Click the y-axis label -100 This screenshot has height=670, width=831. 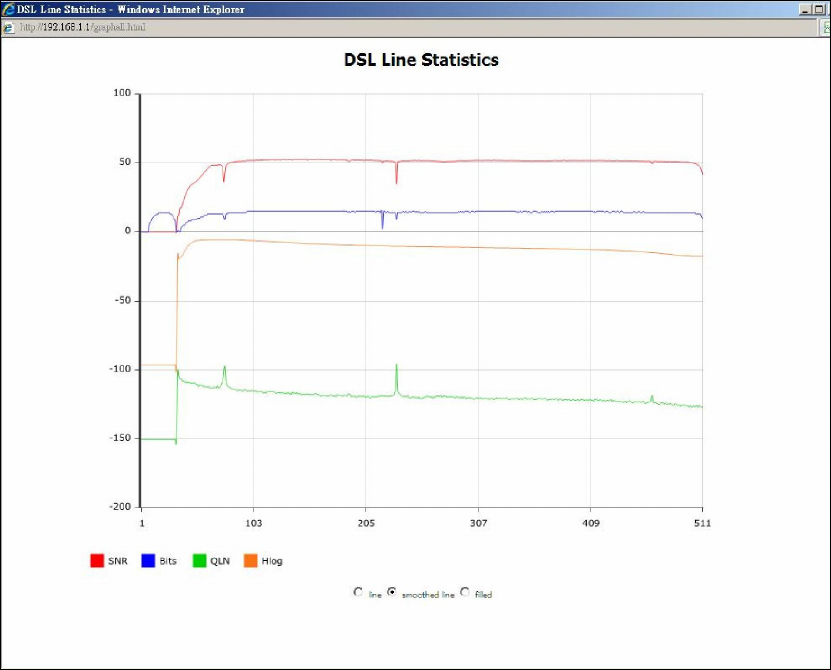point(120,369)
